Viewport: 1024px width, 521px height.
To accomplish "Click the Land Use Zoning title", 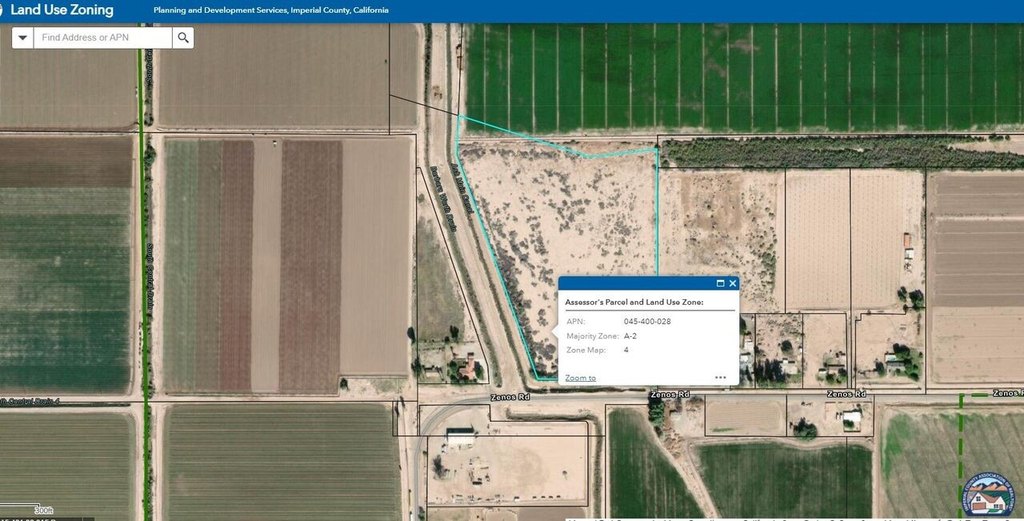I will [x=62, y=11].
